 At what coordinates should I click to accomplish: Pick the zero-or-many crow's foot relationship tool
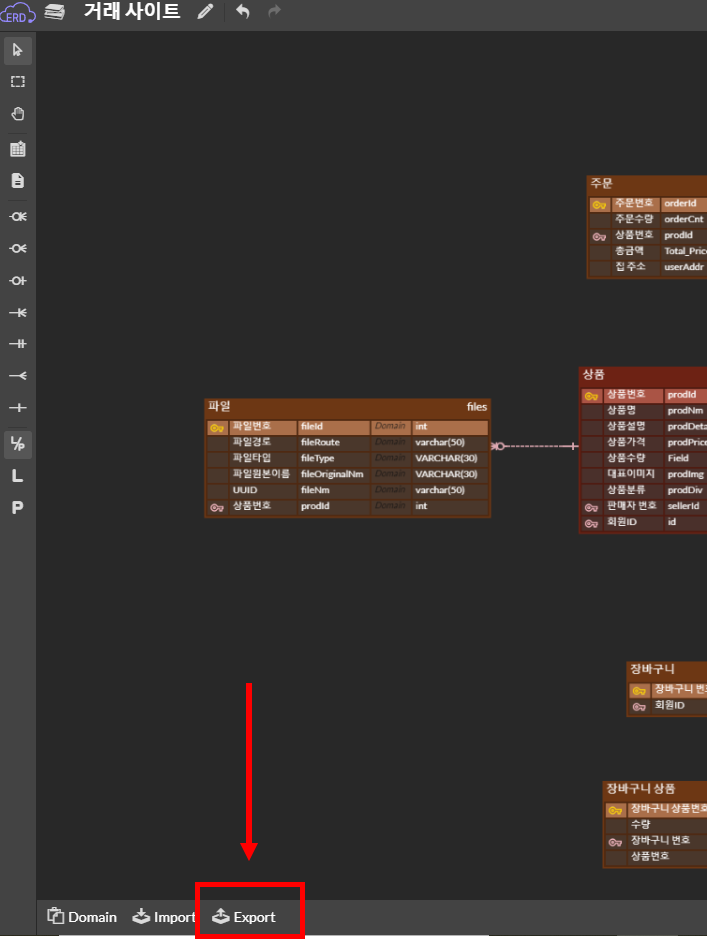(17, 248)
